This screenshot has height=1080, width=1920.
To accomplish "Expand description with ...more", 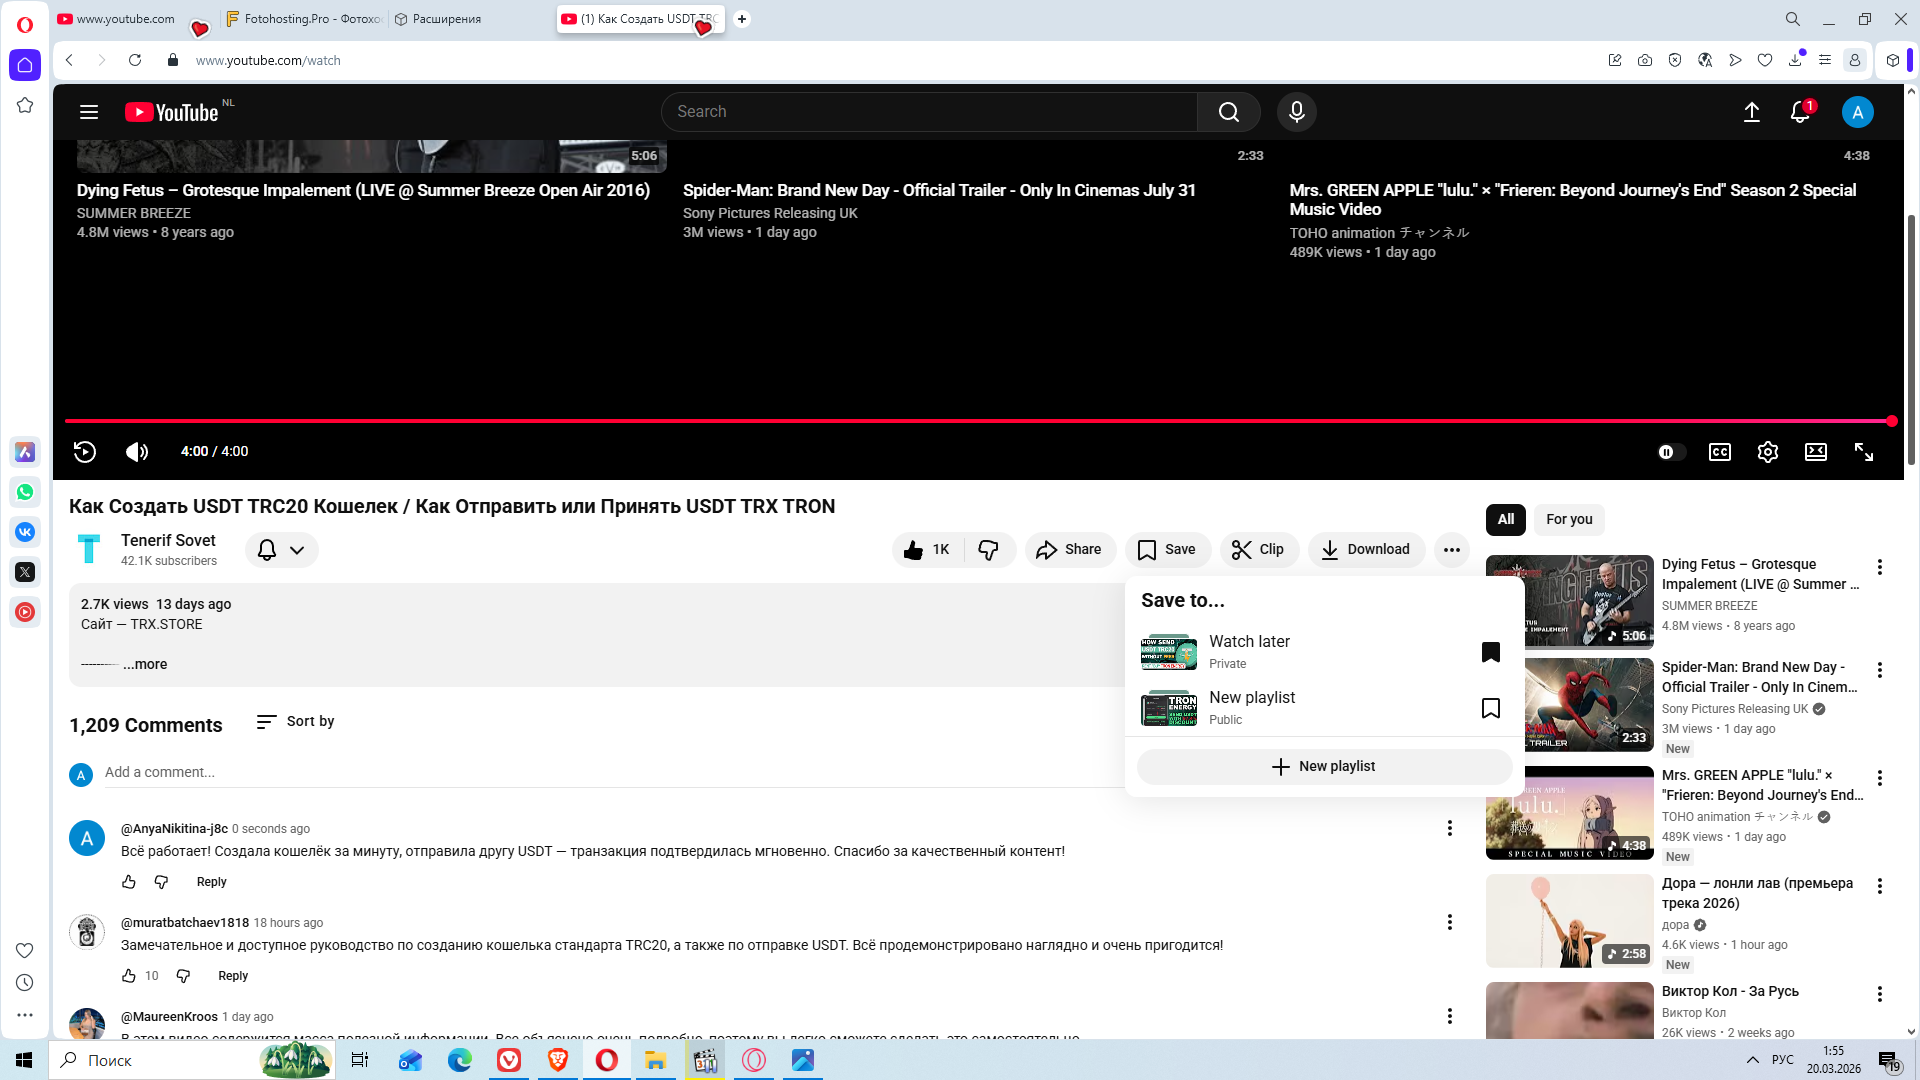I will [145, 664].
